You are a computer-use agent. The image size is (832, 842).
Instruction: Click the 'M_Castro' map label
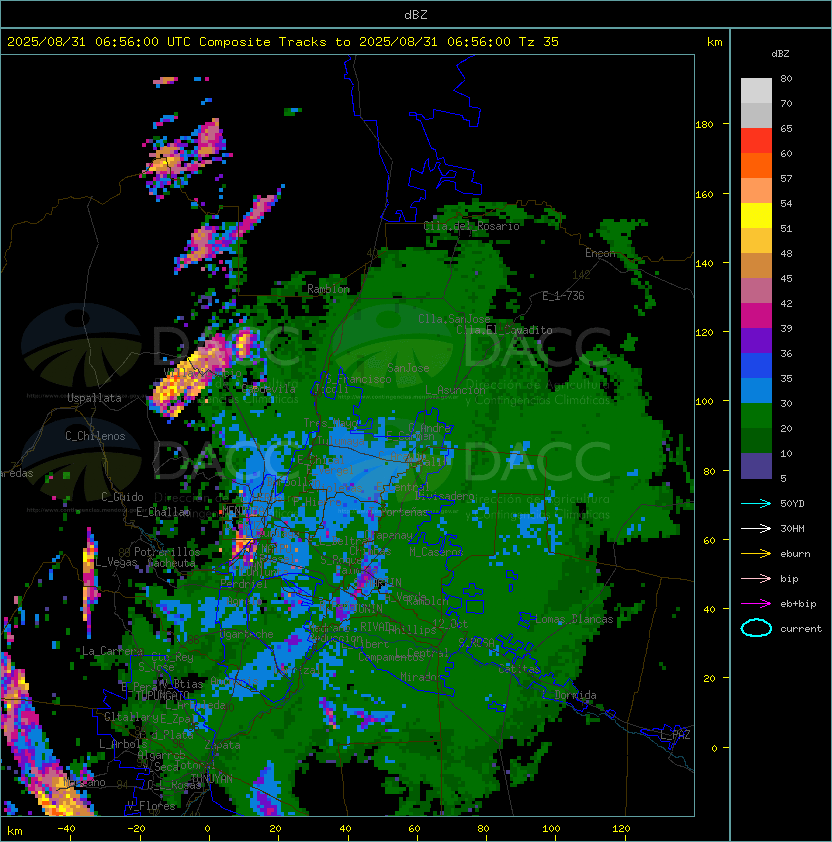click(x=436, y=551)
